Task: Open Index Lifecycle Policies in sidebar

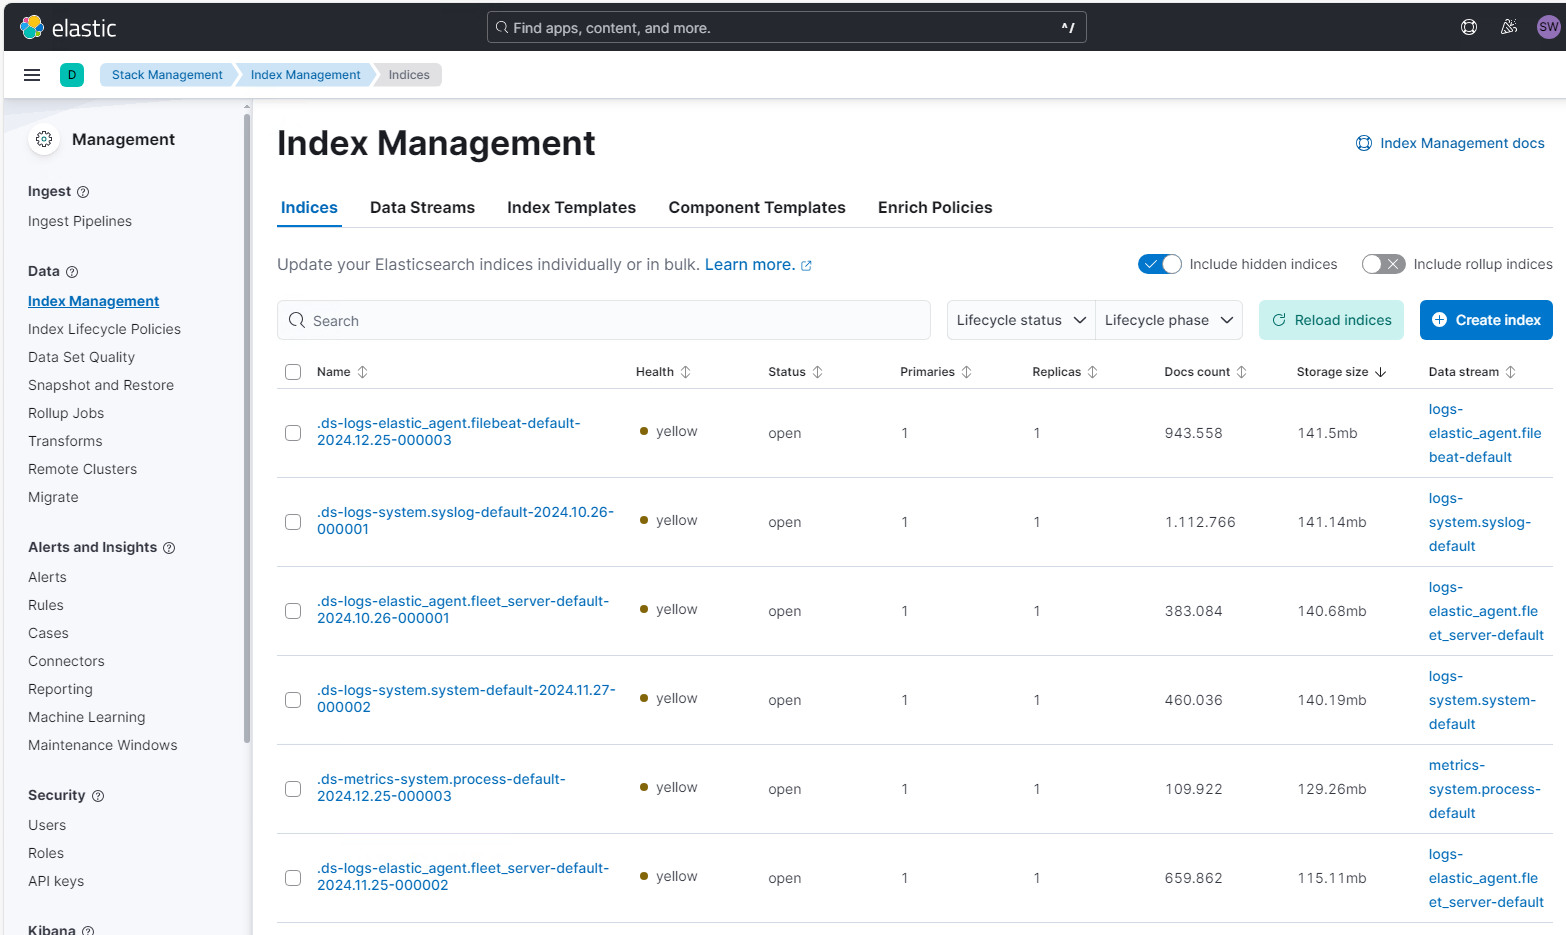Action: (x=104, y=329)
